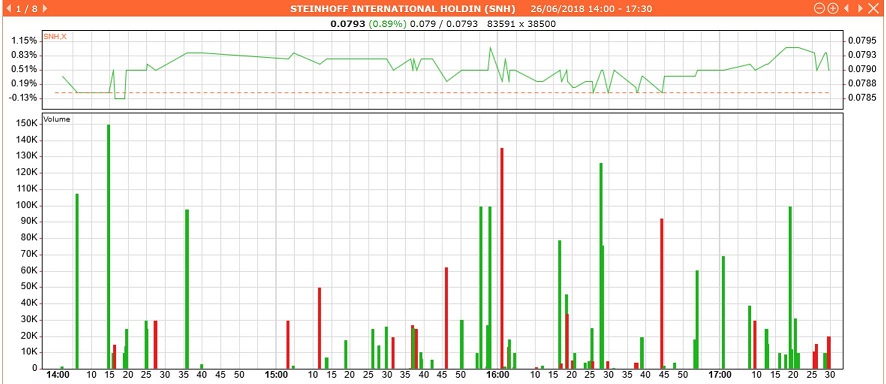Viewport: 886px width, 384px height.
Task: Shift the time range back with the left arrow next to the zoom icons
Action: 846,8
